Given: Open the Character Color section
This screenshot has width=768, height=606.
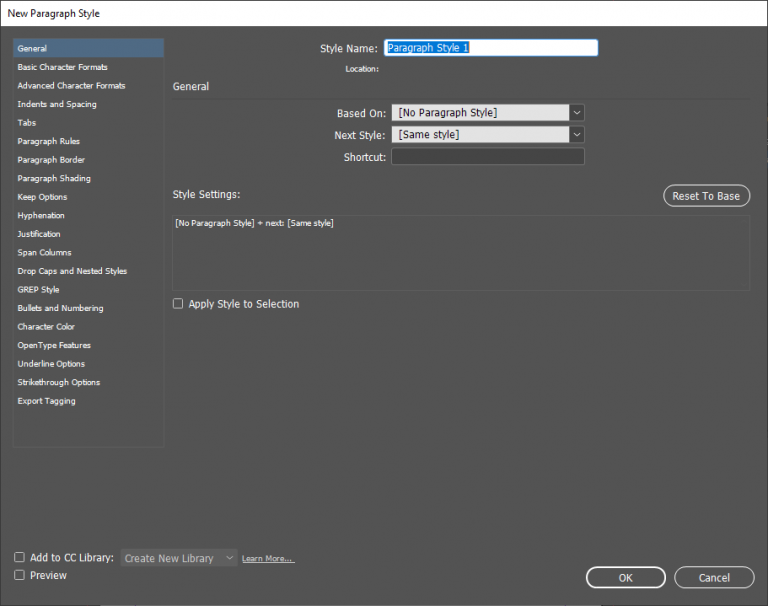Looking at the screenshot, I should coord(46,327).
